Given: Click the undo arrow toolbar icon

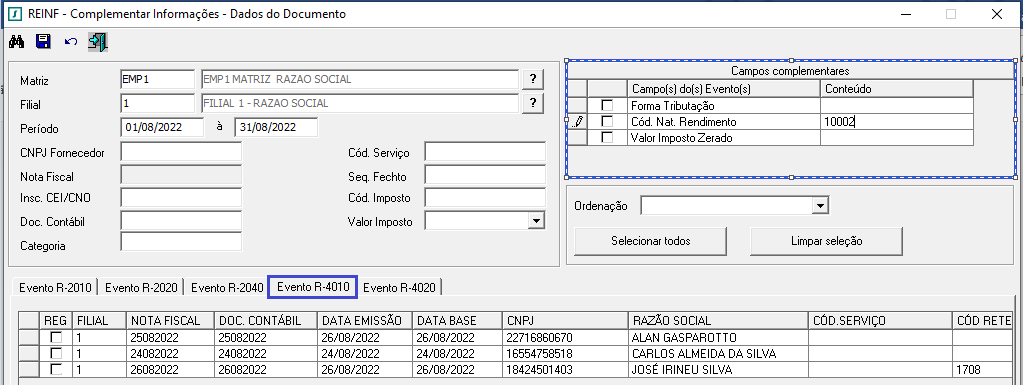Looking at the screenshot, I should coord(70,42).
